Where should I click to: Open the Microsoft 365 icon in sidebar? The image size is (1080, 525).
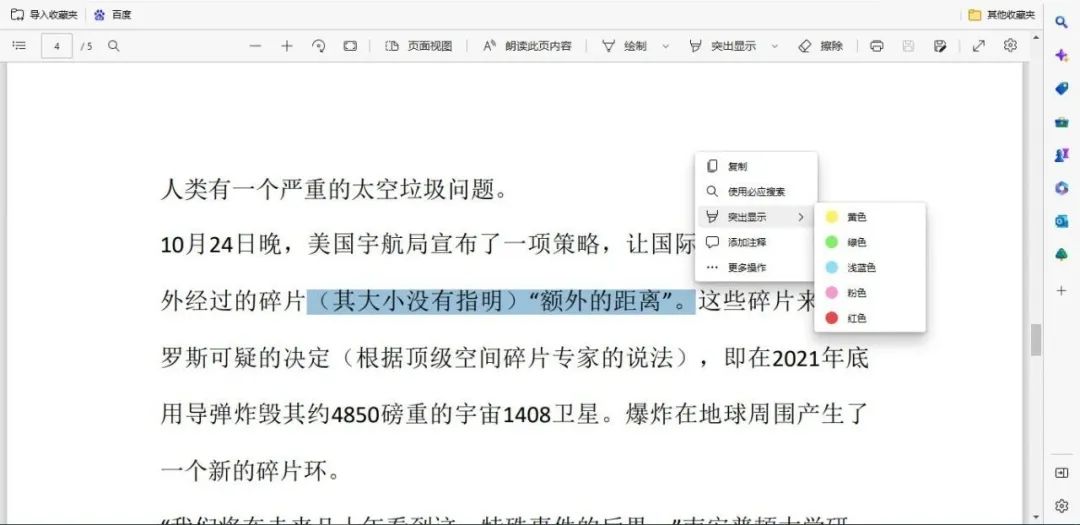[x=1061, y=188]
